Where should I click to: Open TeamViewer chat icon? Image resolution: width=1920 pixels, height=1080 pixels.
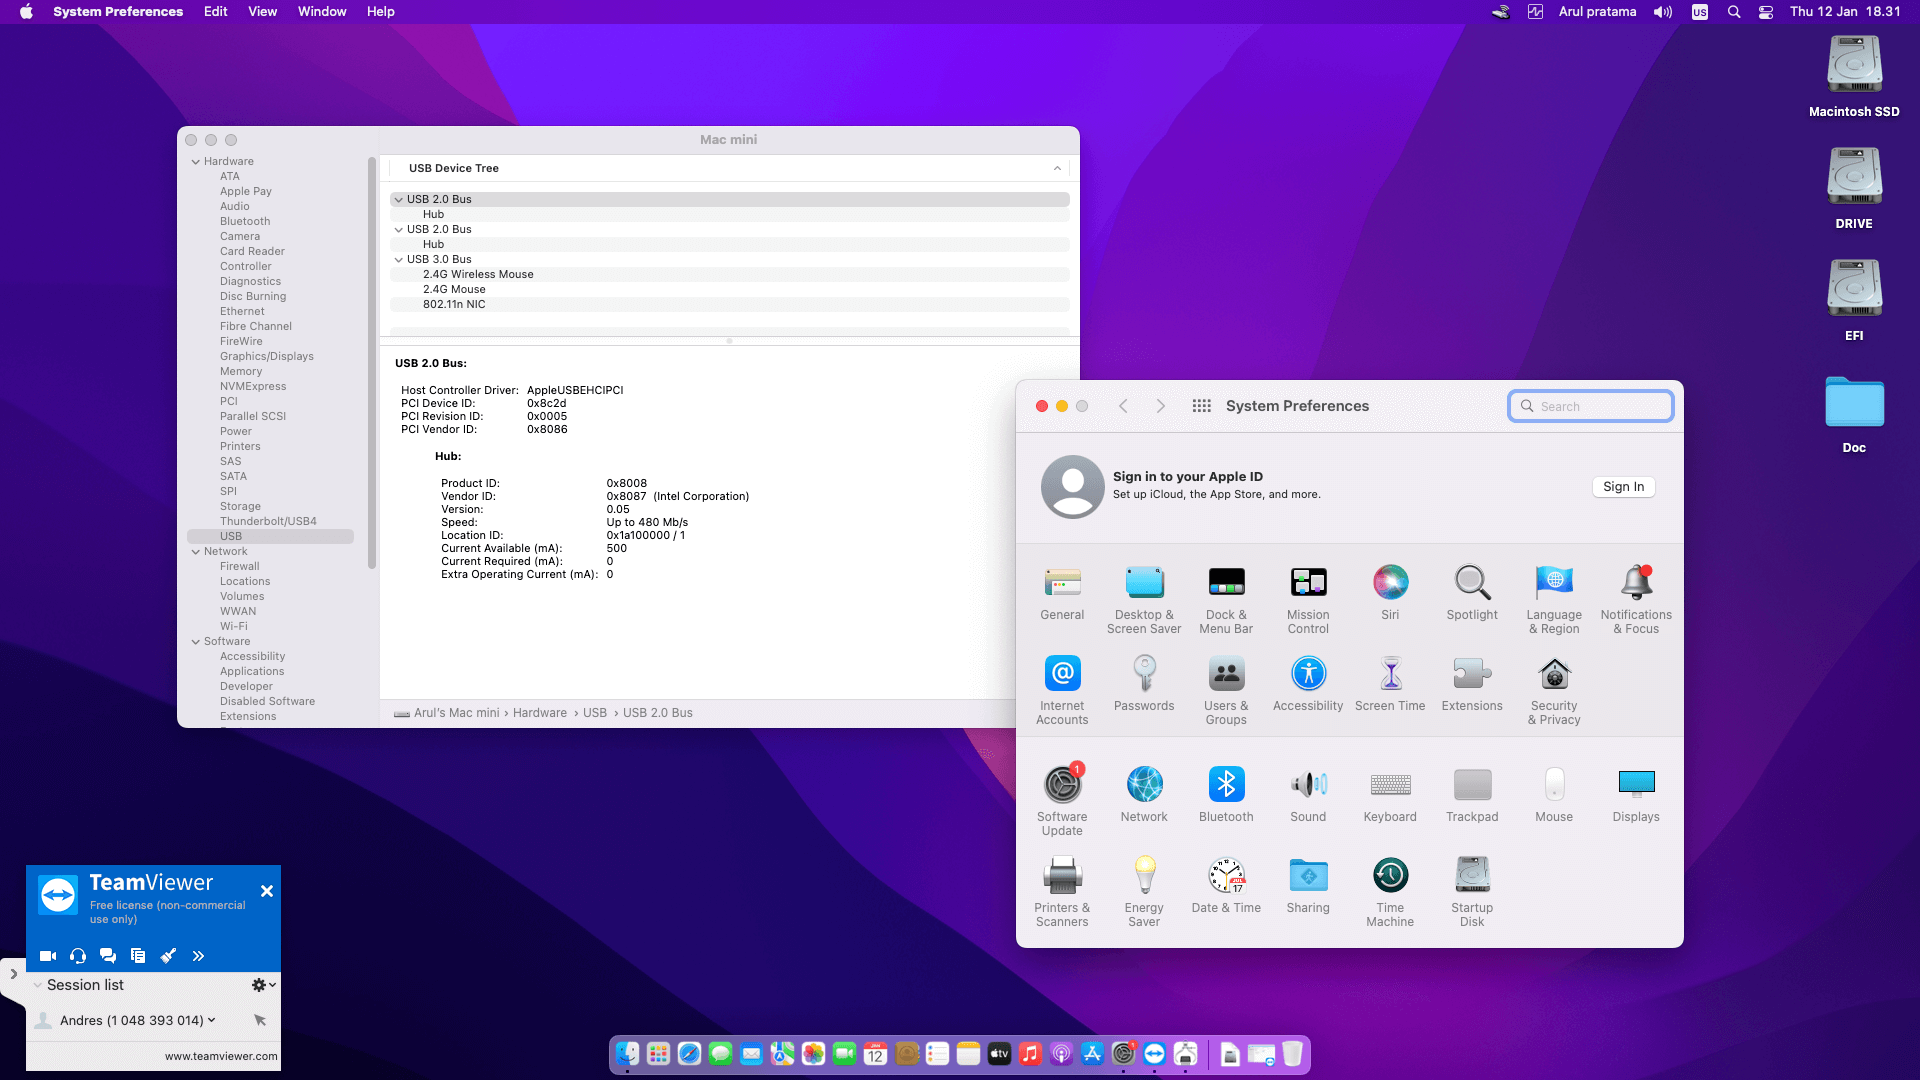[x=108, y=956]
